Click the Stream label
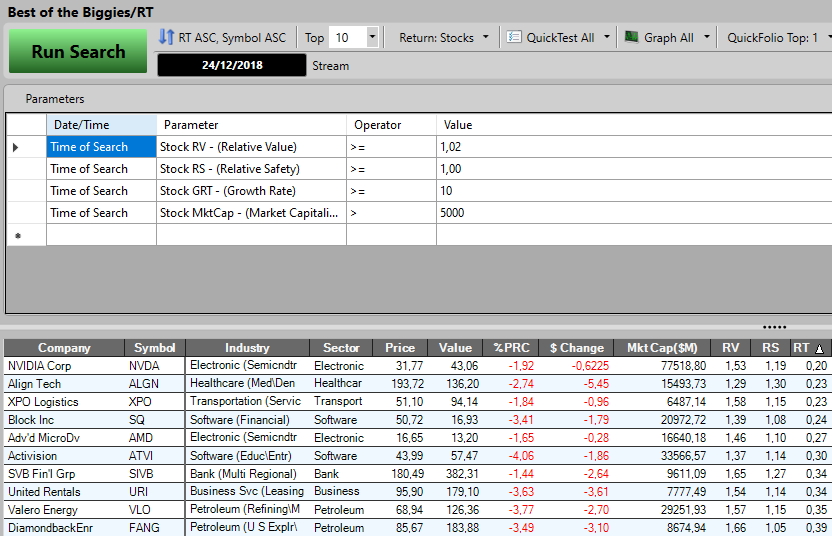The width and height of the screenshot is (832, 536). (331, 66)
